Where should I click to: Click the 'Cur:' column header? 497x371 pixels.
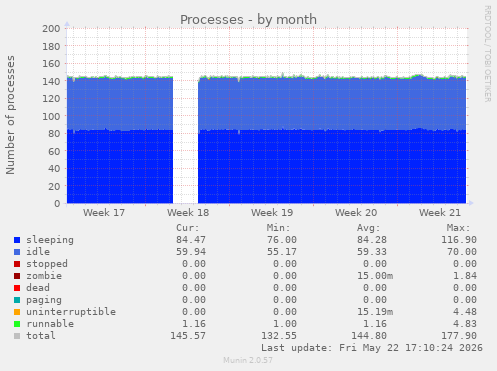click(188, 228)
